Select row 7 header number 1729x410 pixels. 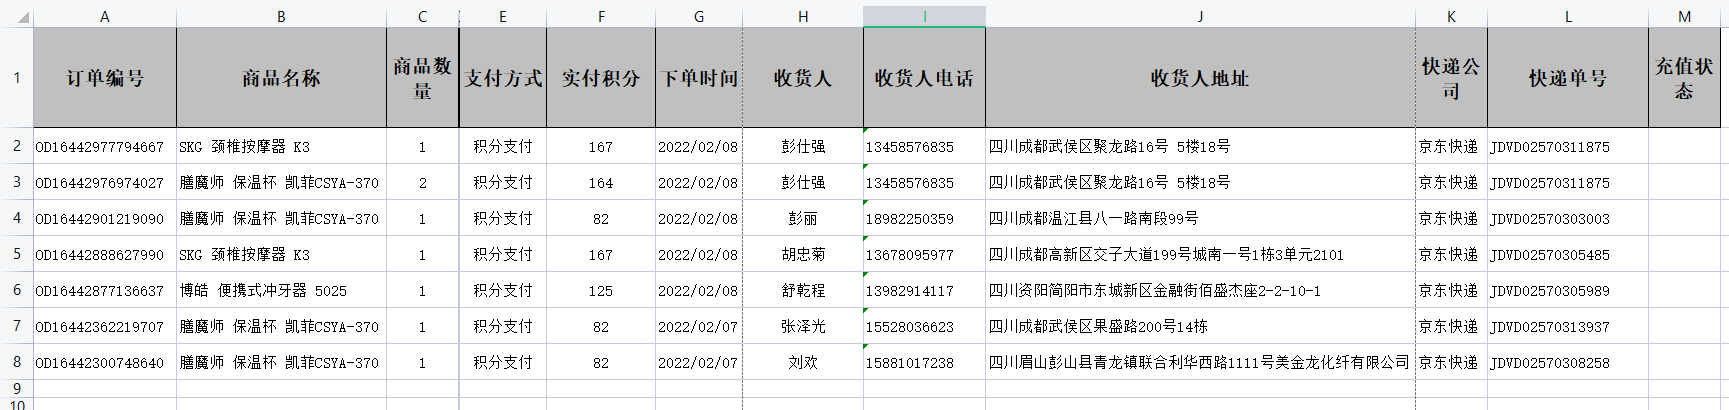16,326
